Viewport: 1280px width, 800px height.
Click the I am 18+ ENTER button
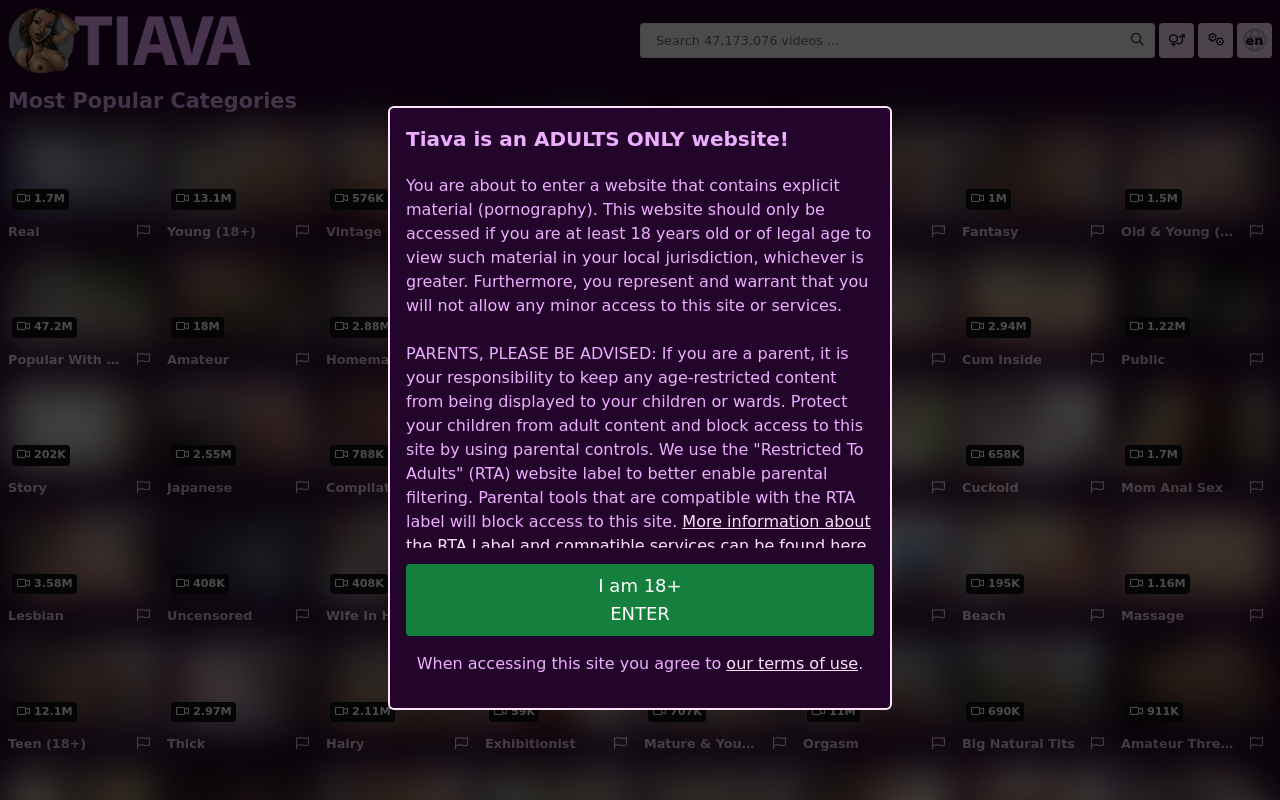(640, 600)
